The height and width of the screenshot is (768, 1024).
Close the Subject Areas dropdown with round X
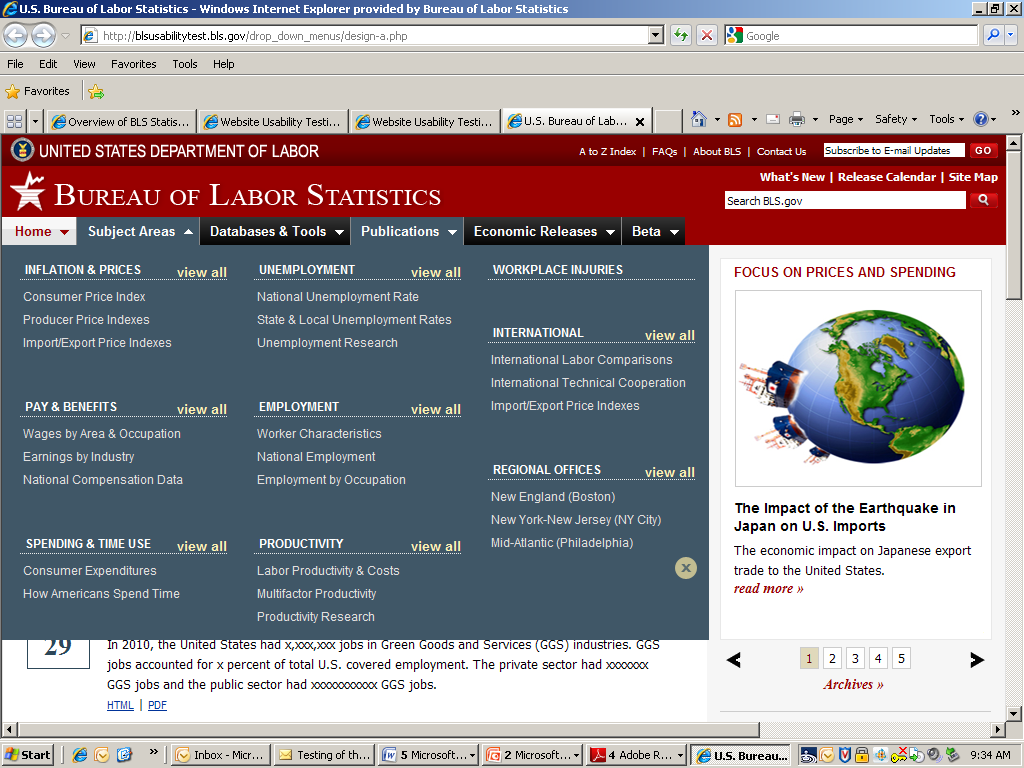tap(686, 568)
